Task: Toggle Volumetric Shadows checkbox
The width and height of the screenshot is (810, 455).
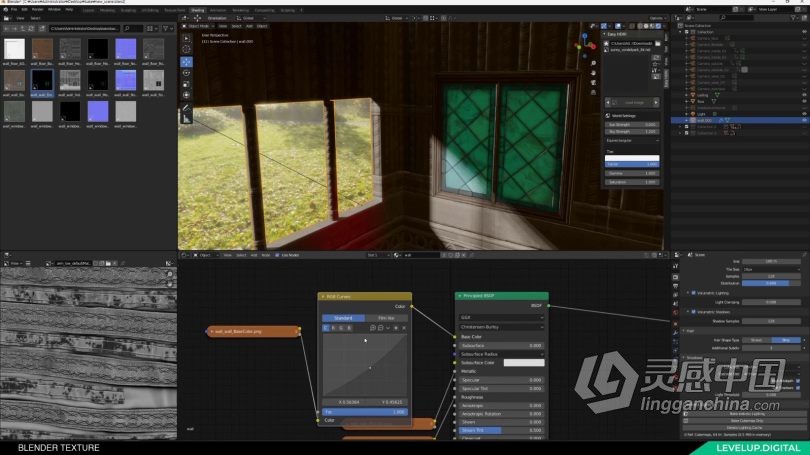Action: pos(693,312)
